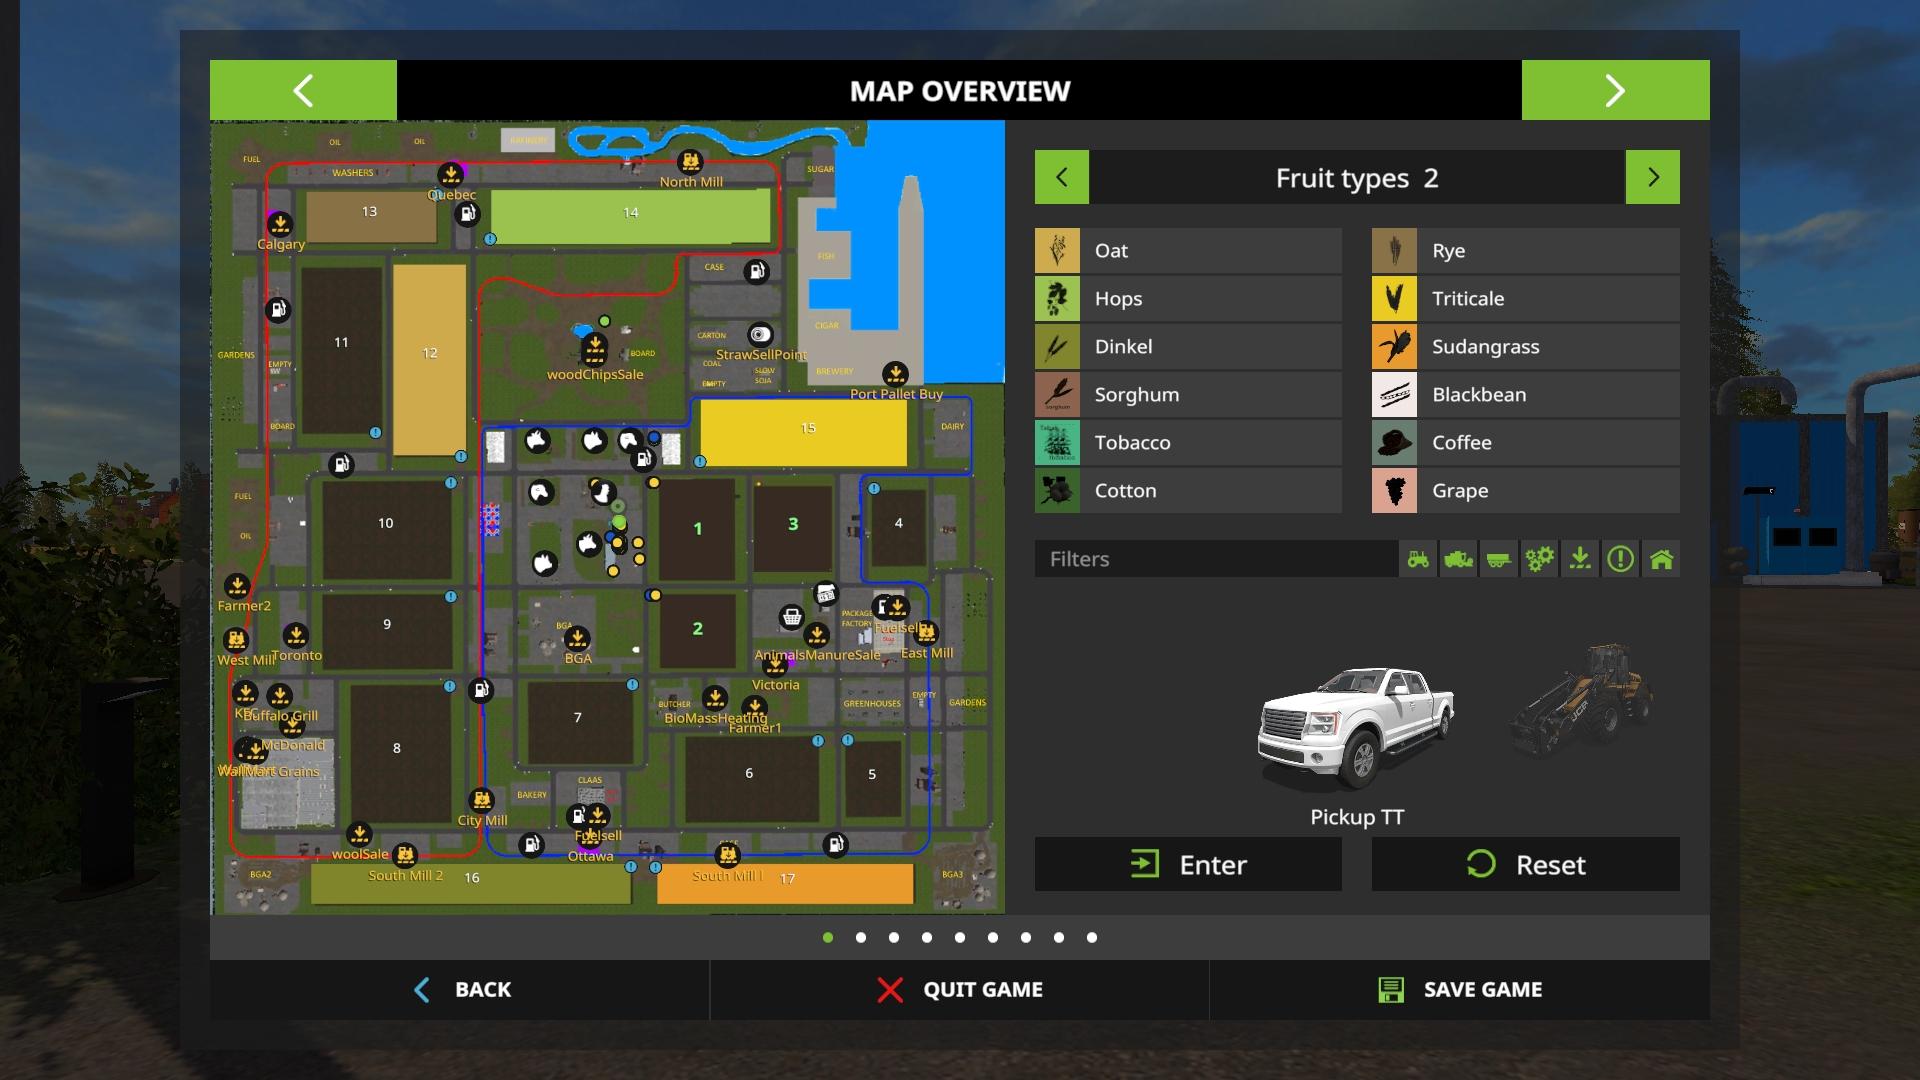Open next menu page with right arrow
The width and height of the screenshot is (1920, 1080).
pyautogui.click(x=1615, y=91)
